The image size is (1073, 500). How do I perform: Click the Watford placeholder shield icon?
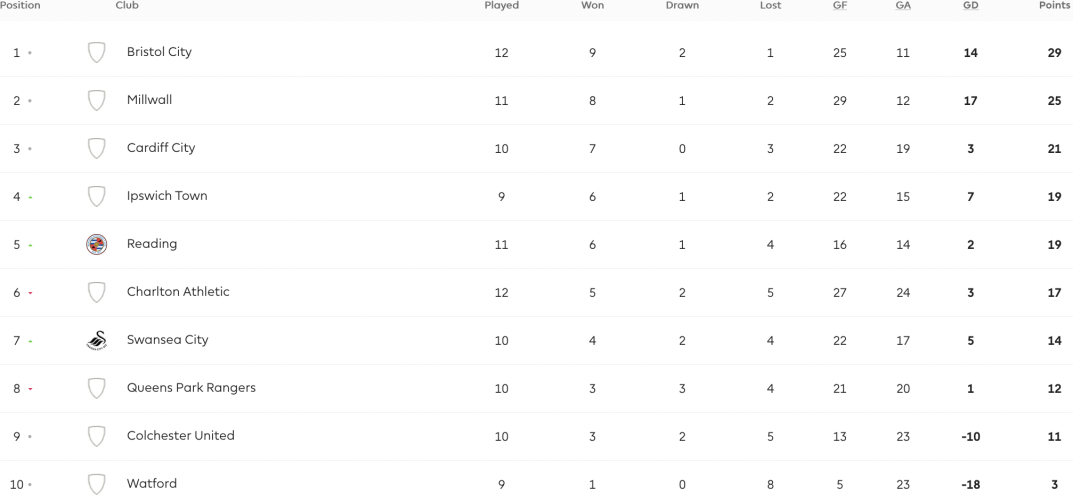tap(96, 484)
